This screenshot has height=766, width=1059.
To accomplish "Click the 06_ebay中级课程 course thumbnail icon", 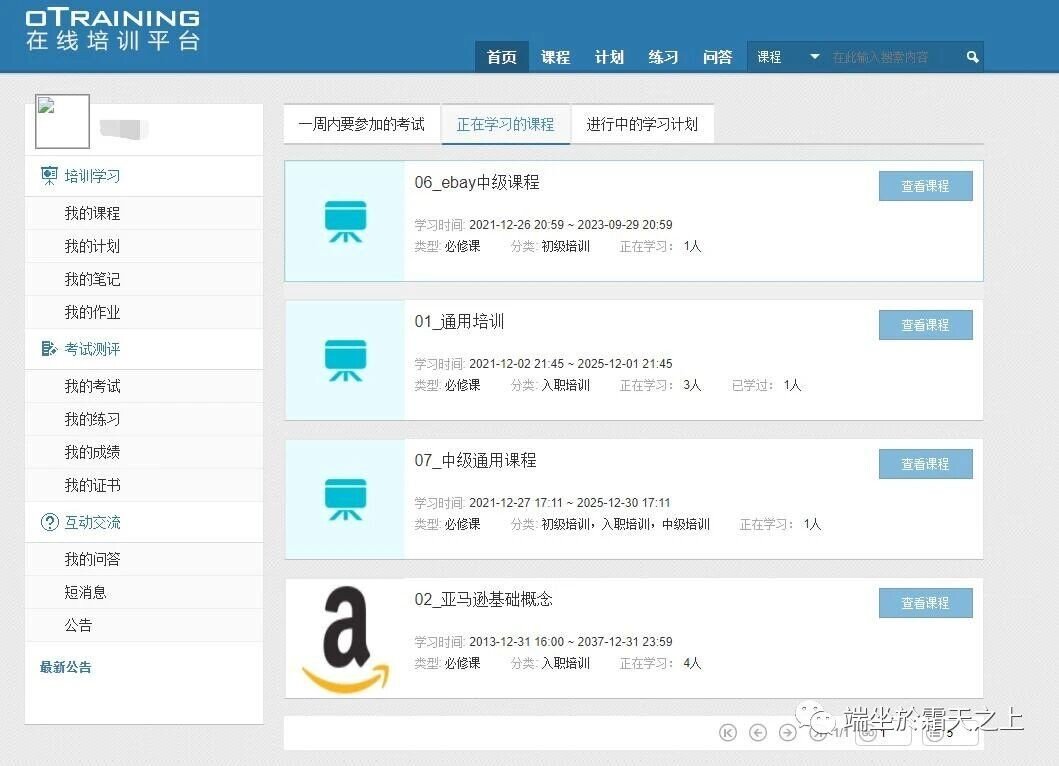I will click(345, 221).
